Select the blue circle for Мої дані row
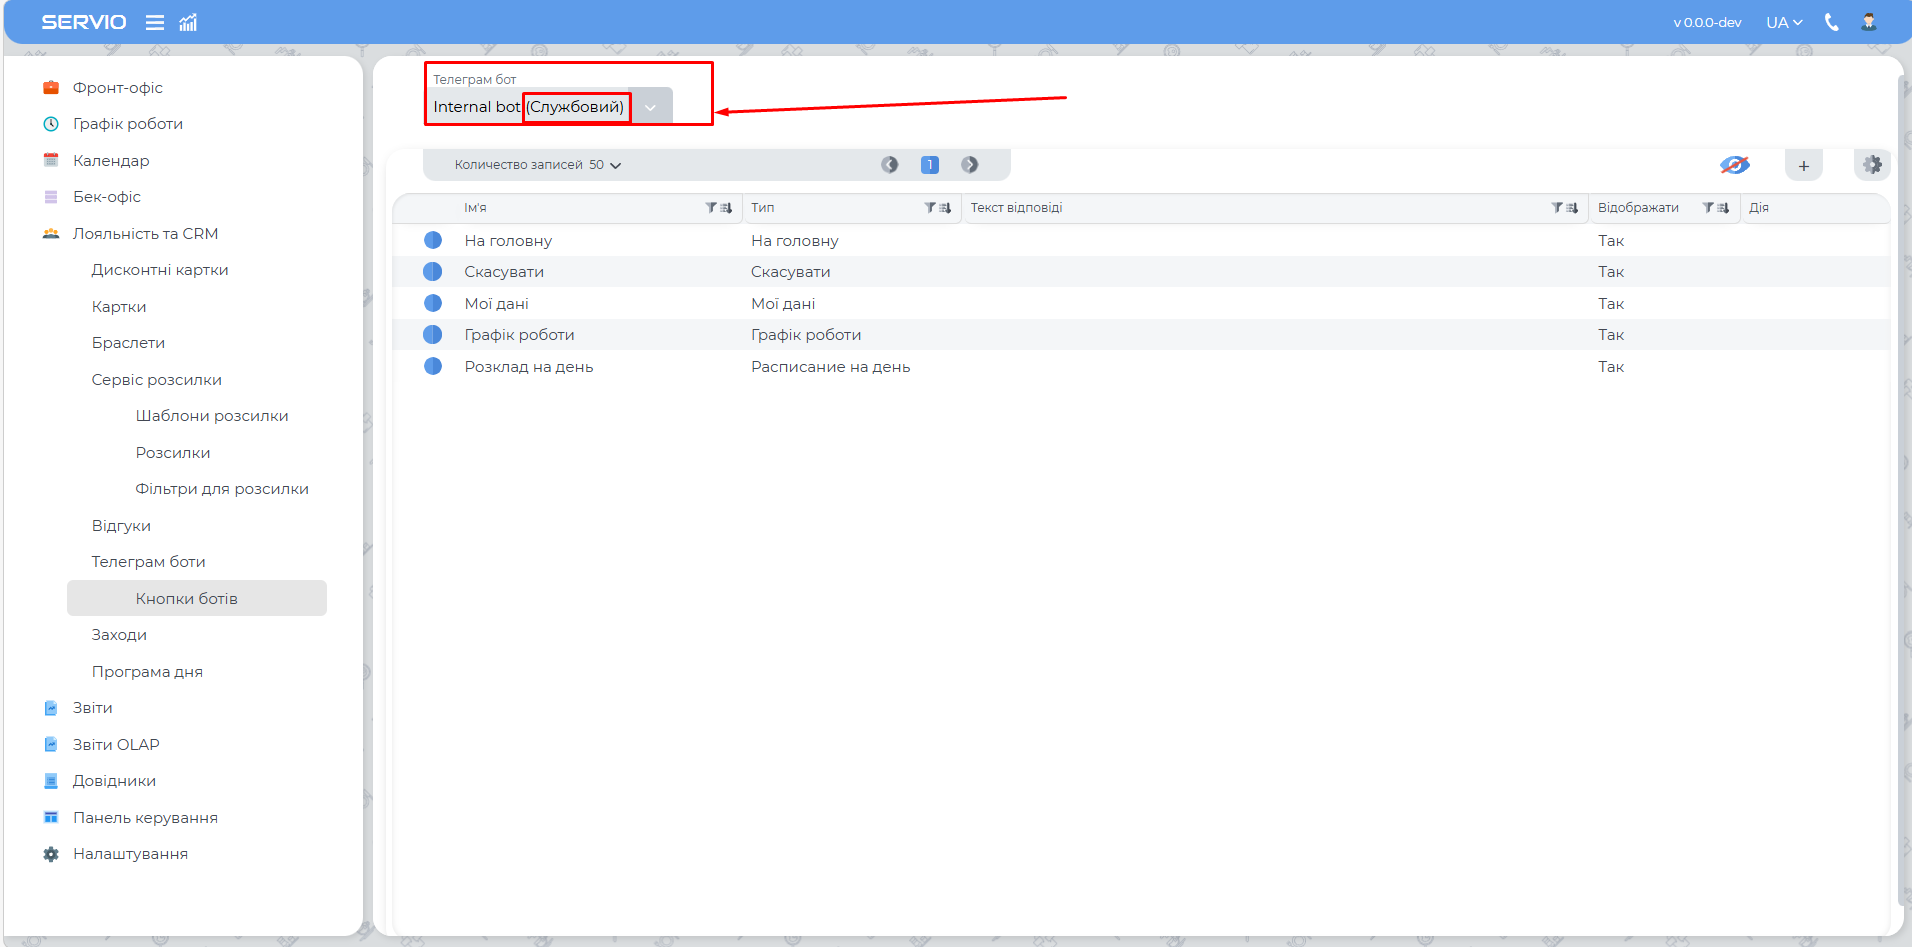 tap(433, 303)
